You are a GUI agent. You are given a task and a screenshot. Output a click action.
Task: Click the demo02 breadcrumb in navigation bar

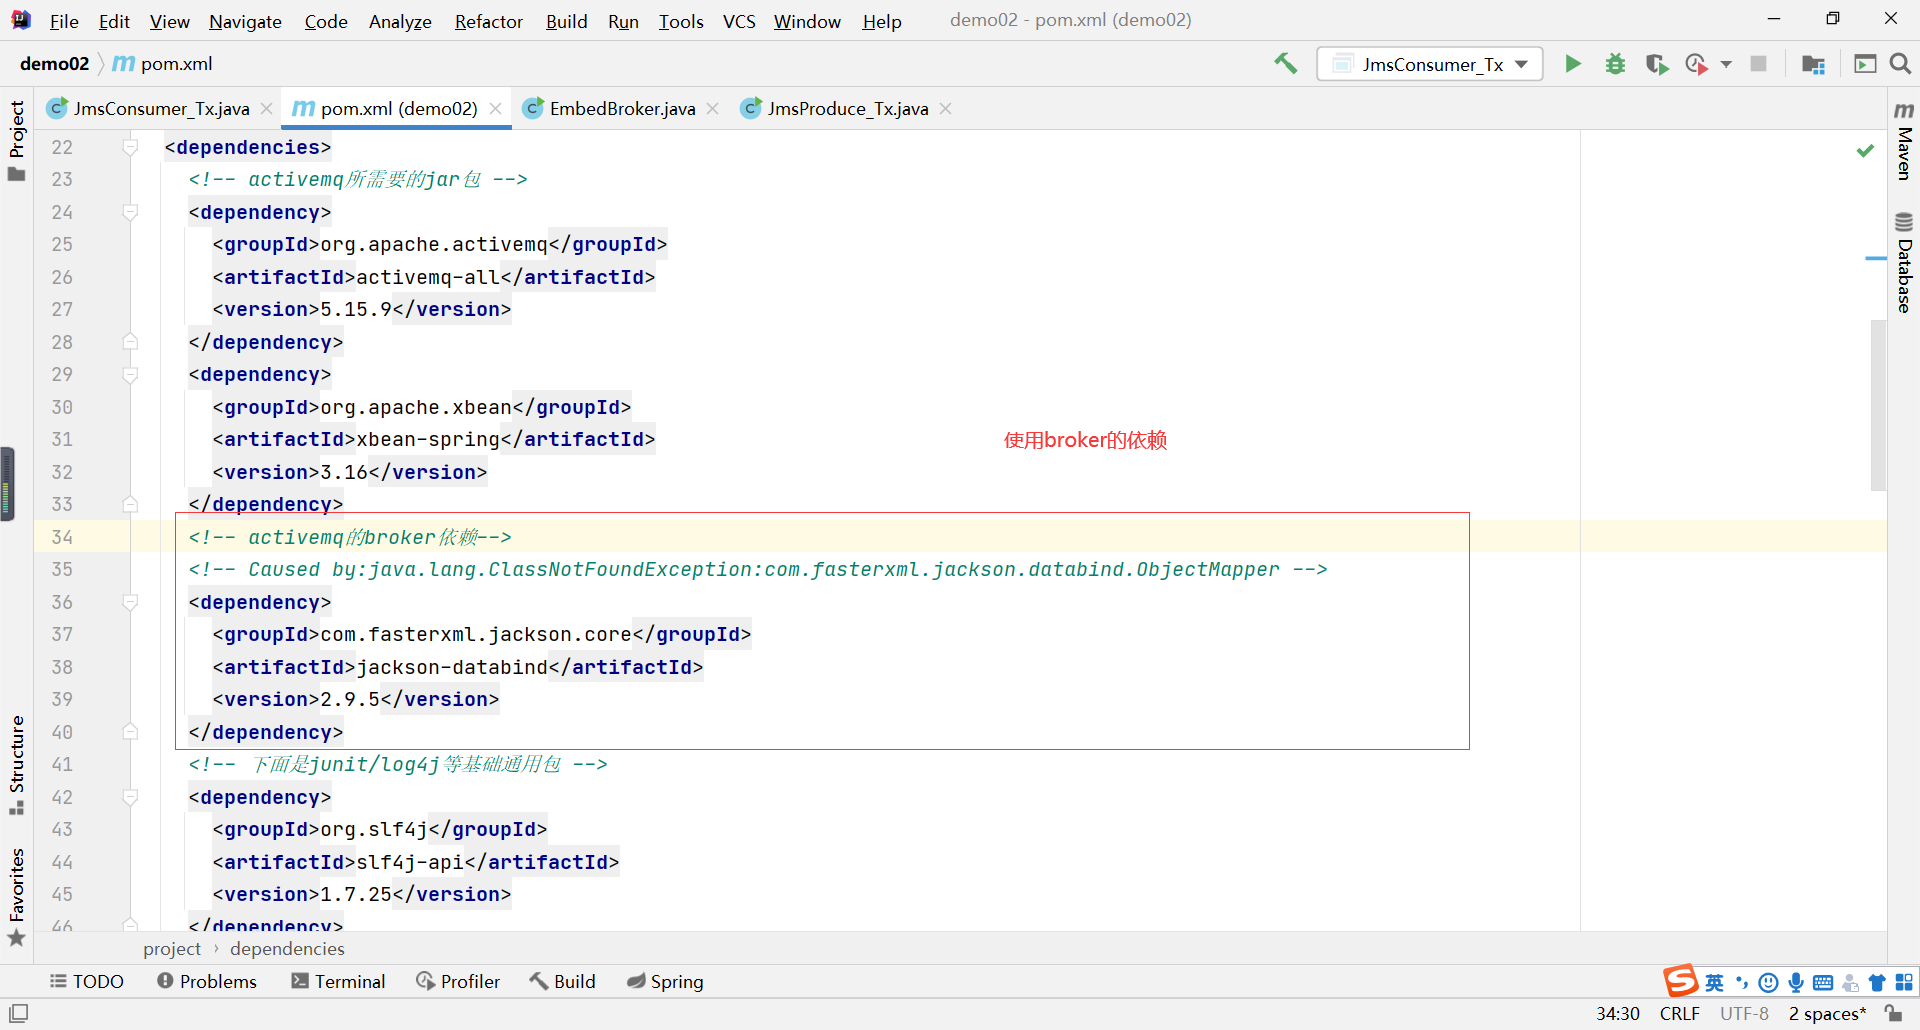[x=54, y=64]
